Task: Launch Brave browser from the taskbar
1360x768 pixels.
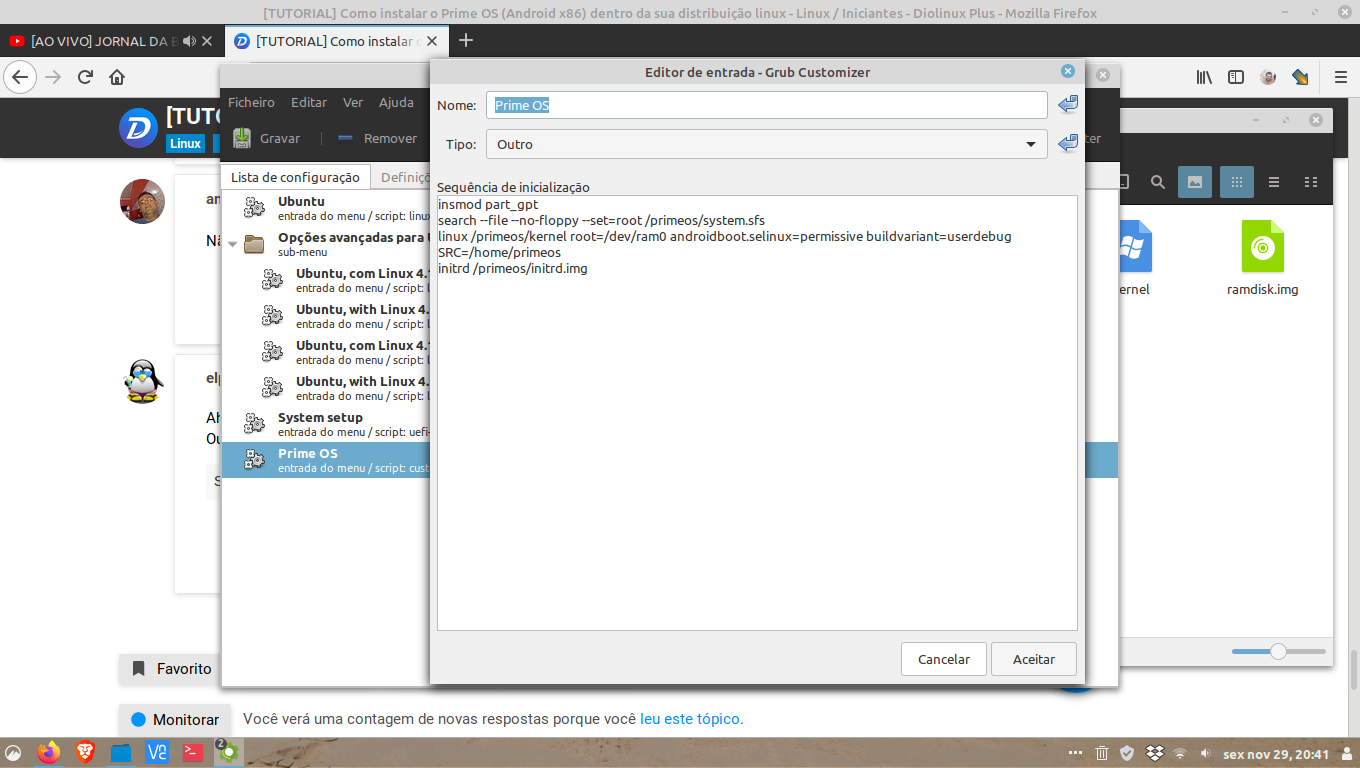Action: point(86,752)
